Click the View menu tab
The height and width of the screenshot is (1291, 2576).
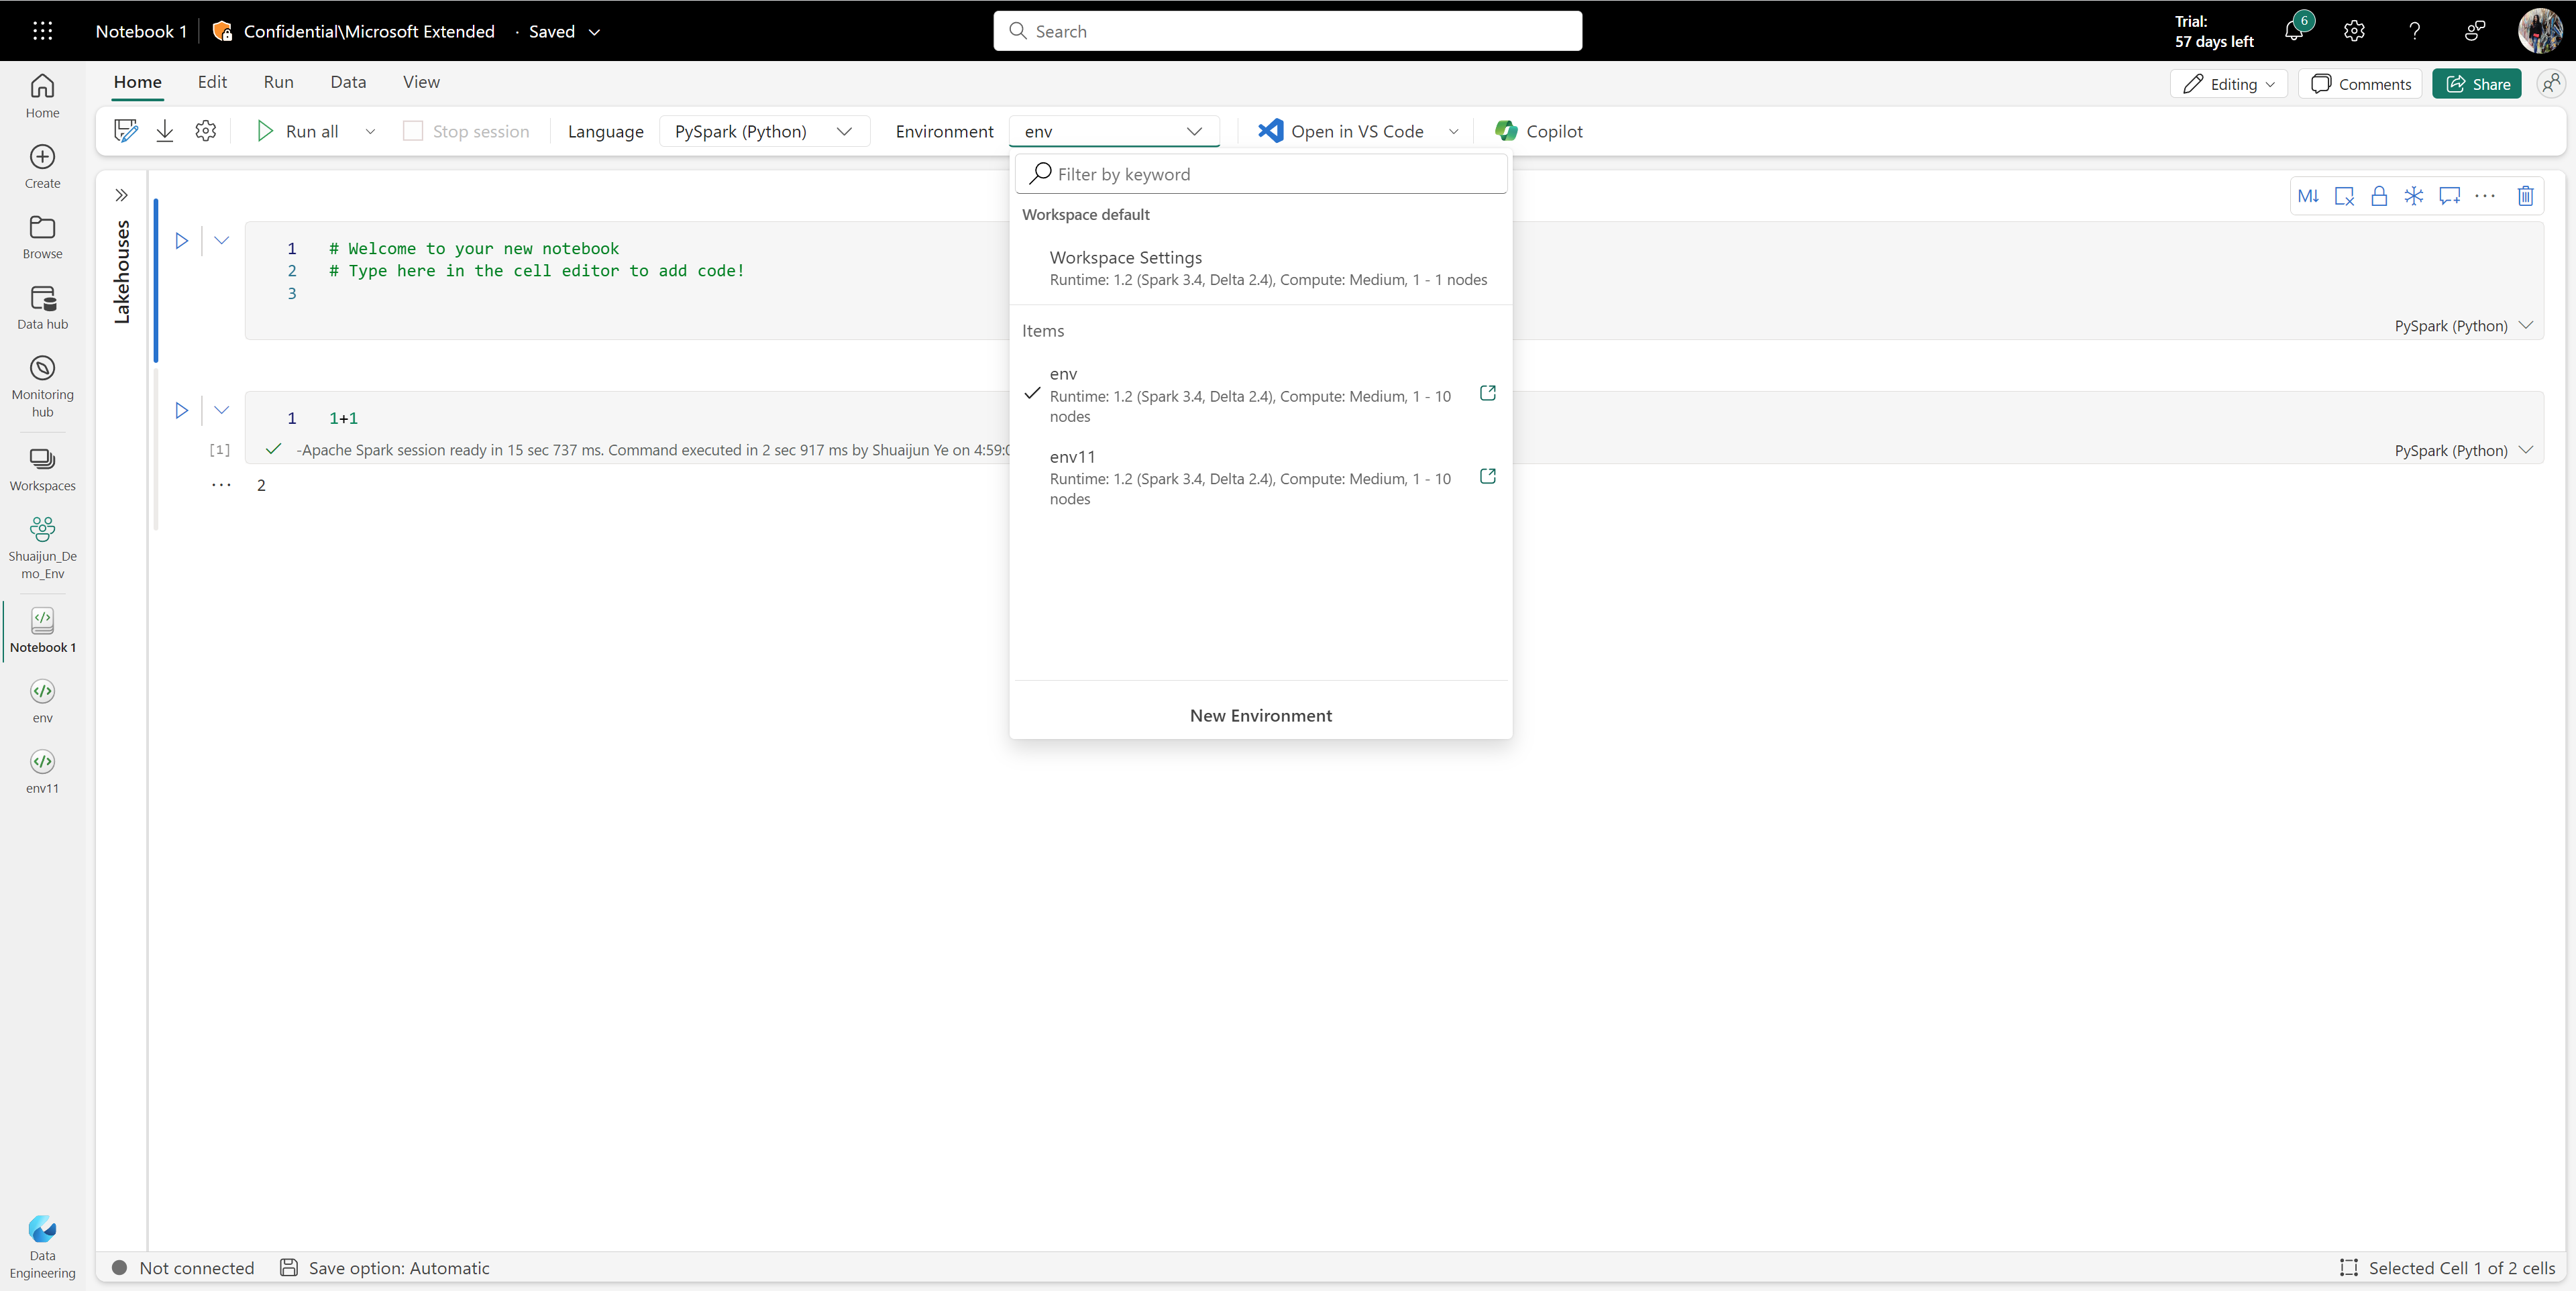(422, 80)
